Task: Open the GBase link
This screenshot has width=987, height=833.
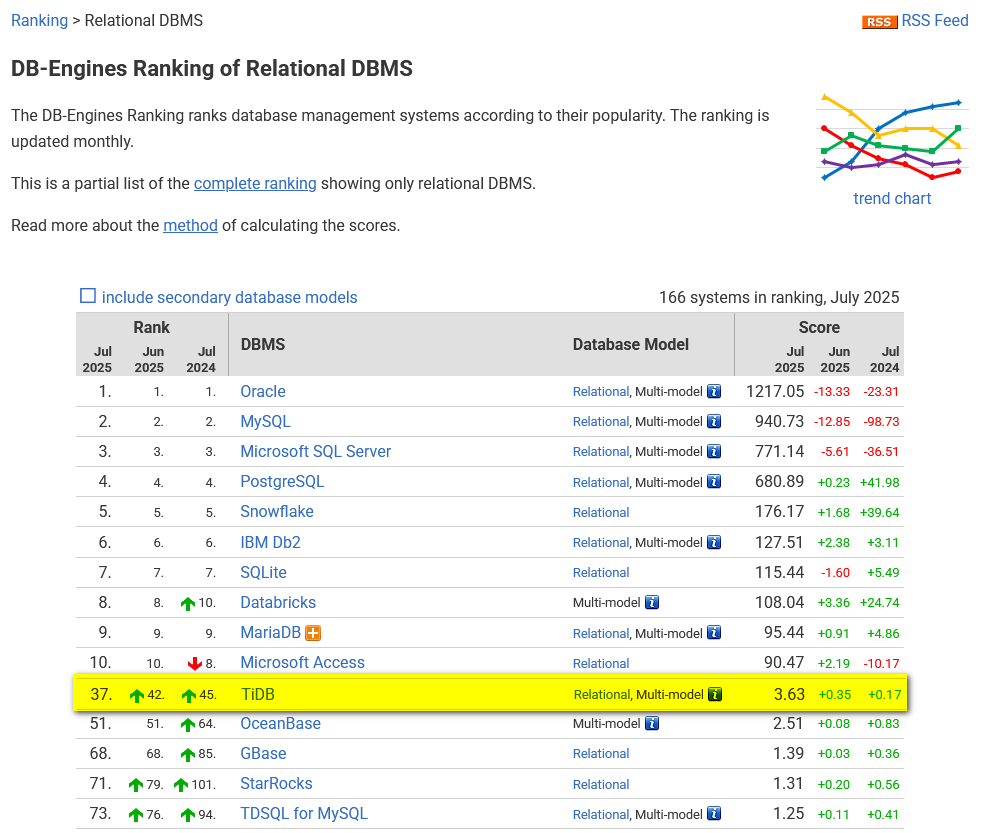Action: click(264, 754)
